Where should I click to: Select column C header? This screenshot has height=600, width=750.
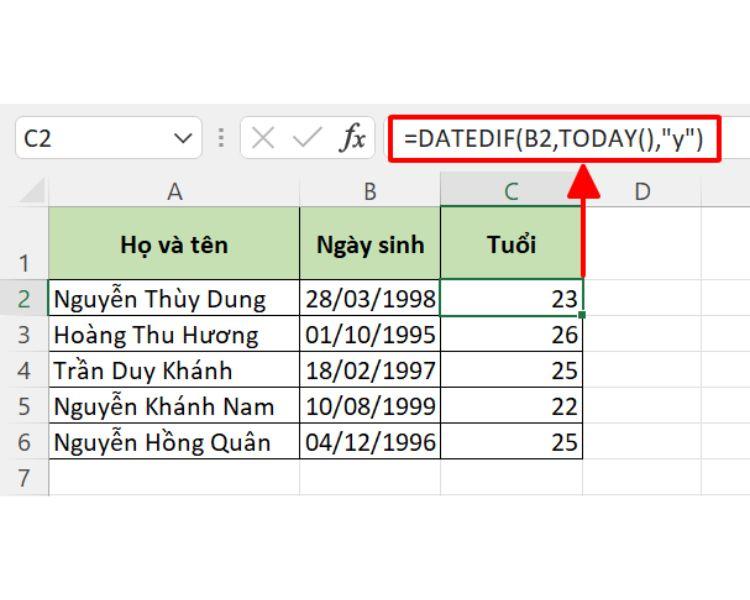(511, 191)
